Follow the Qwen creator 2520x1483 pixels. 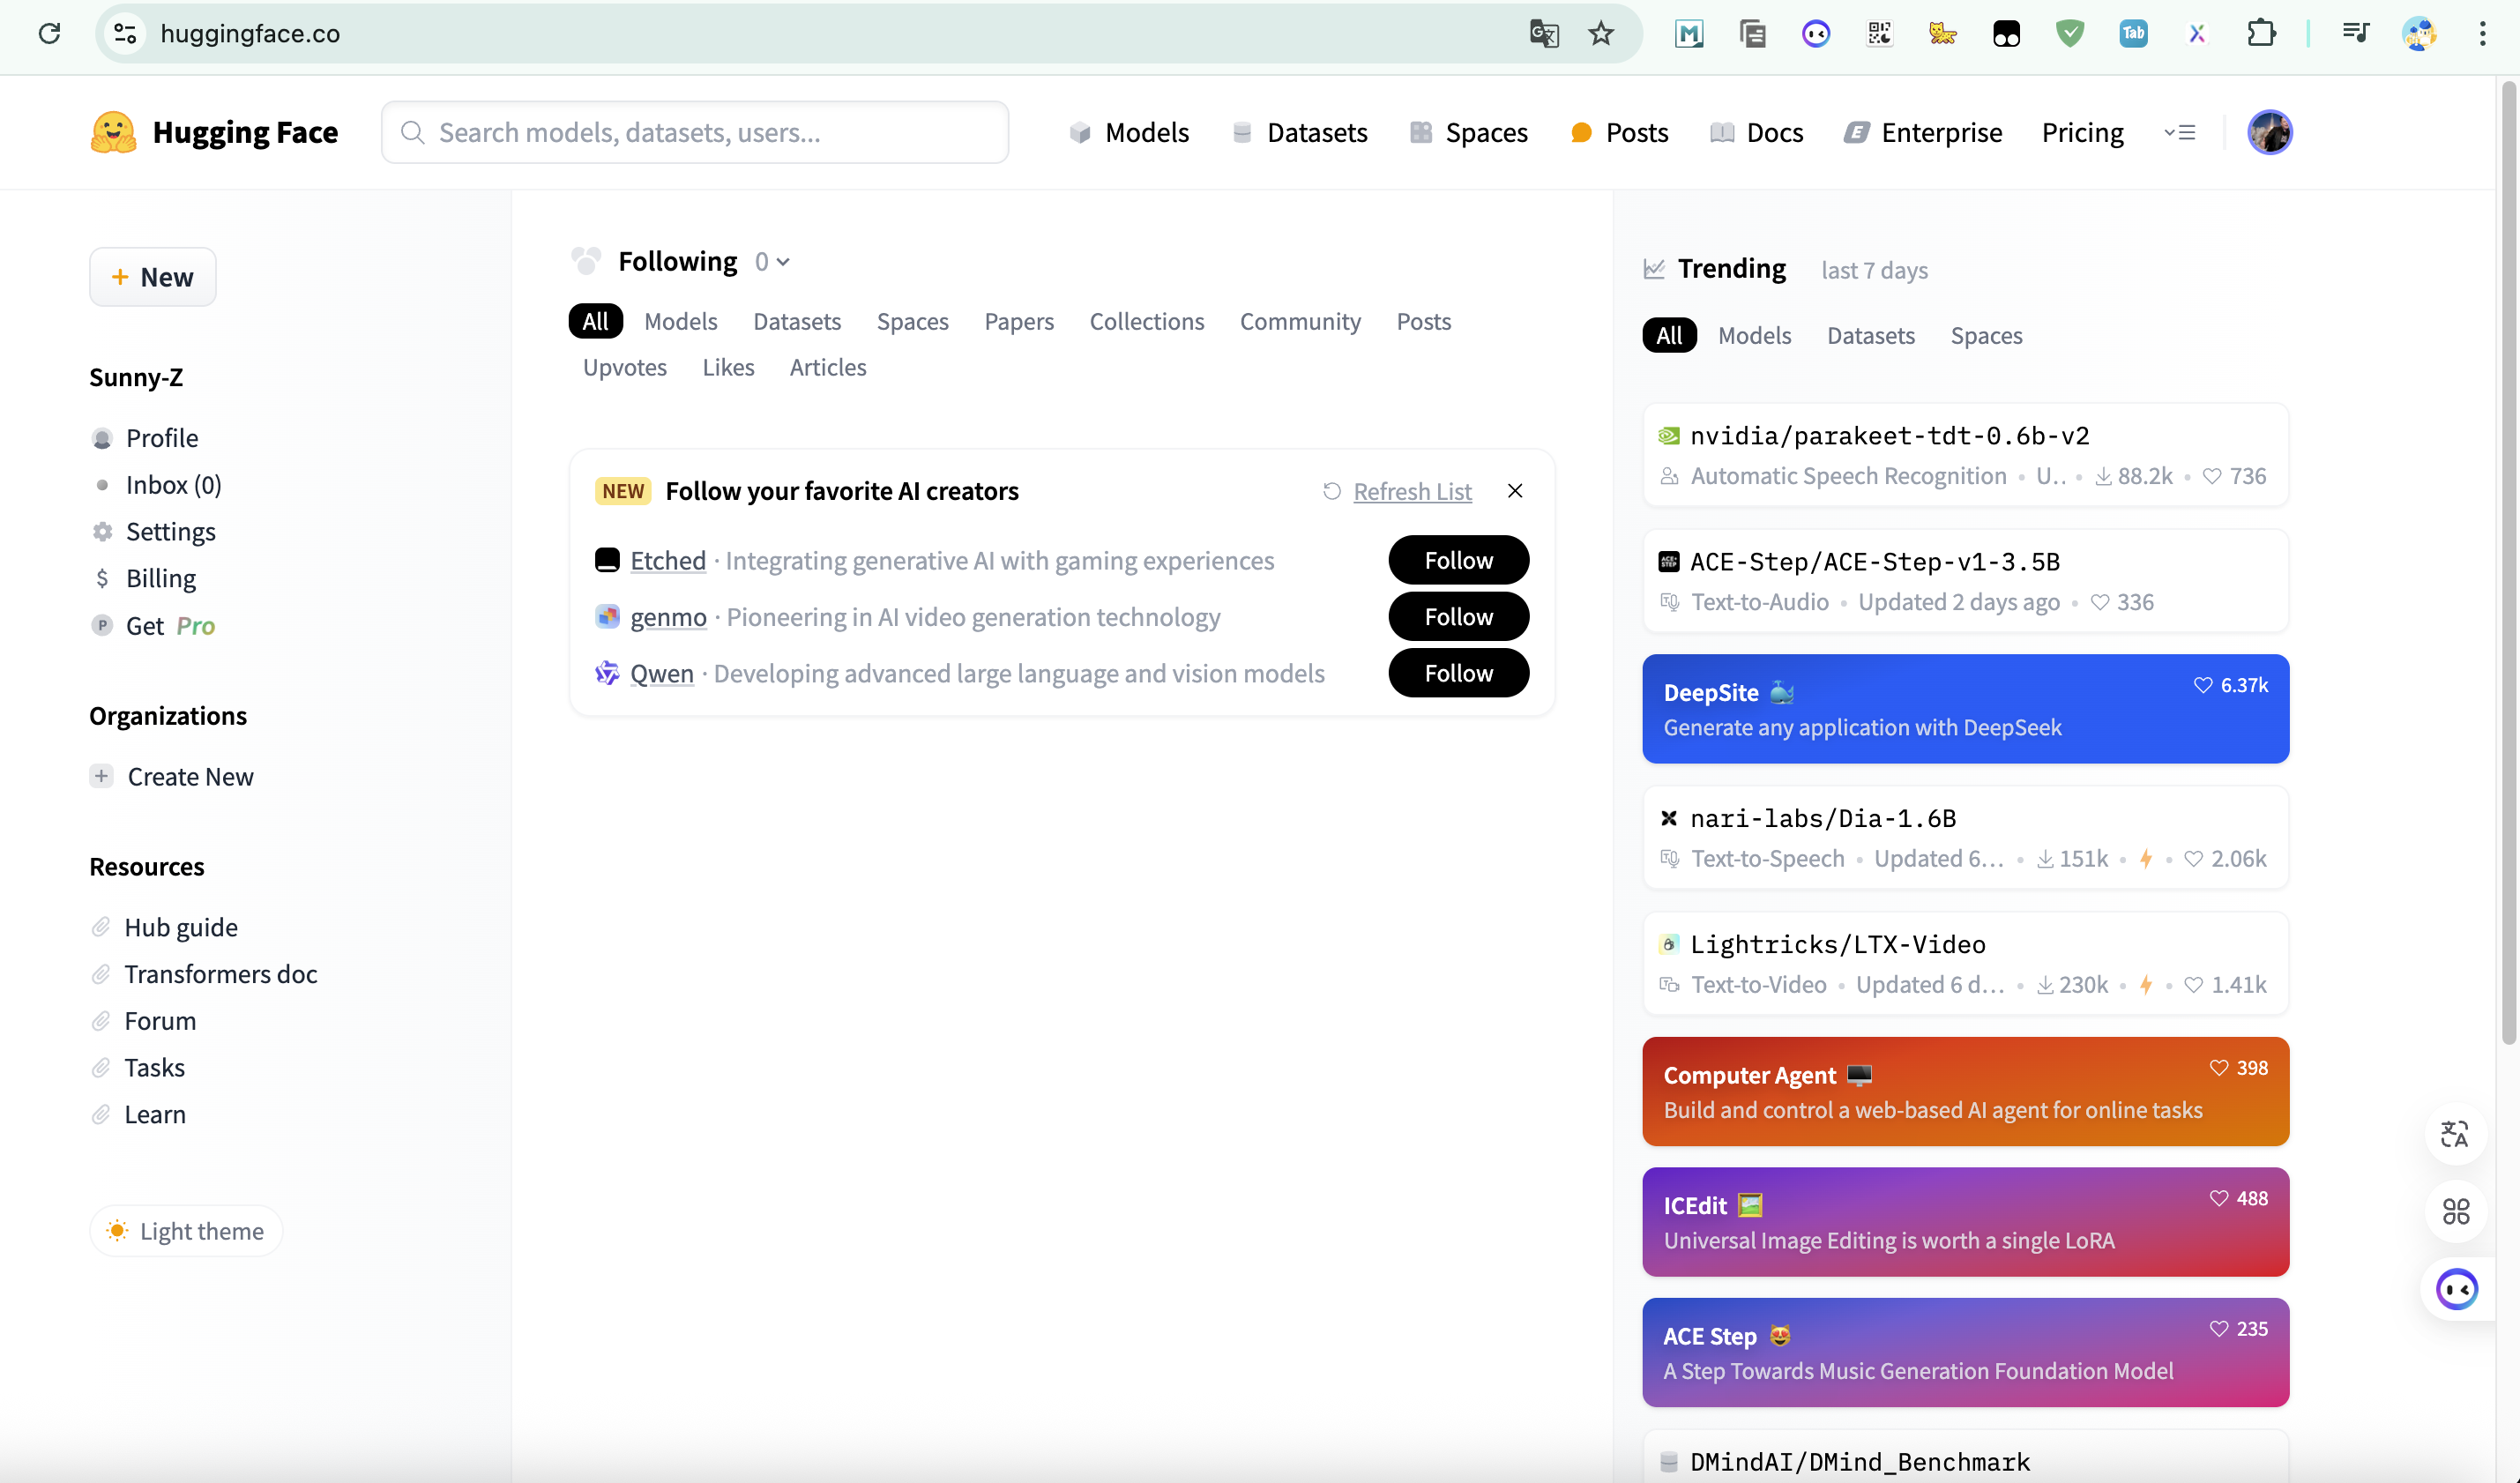pos(1458,673)
